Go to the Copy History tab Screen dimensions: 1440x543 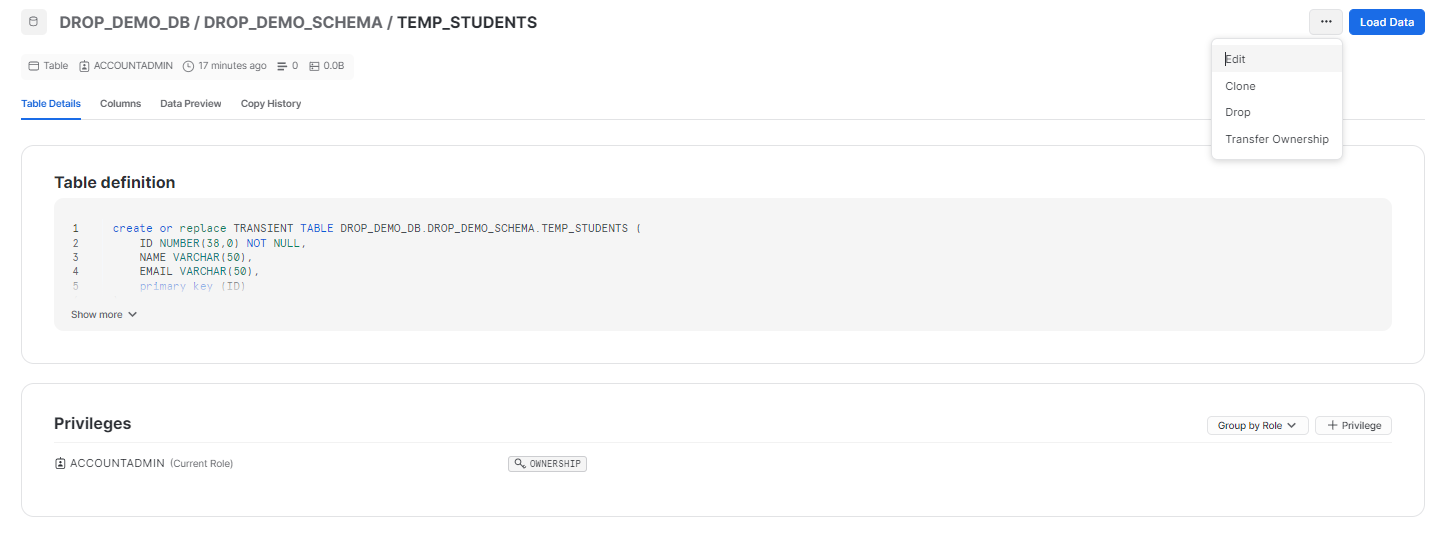pyautogui.click(x=270, y=104)
